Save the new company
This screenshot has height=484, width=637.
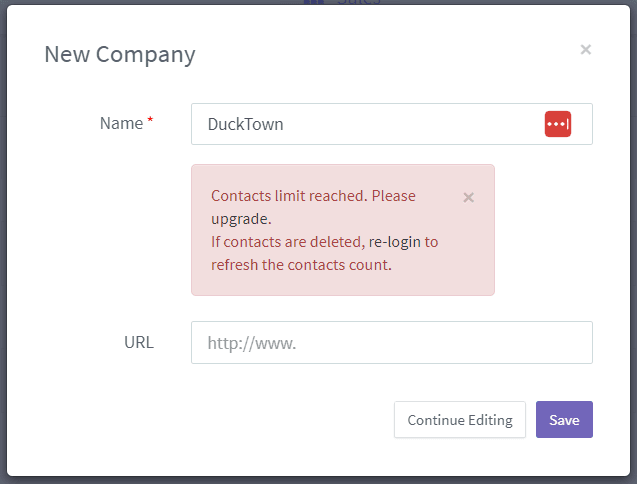click(564, 420)
